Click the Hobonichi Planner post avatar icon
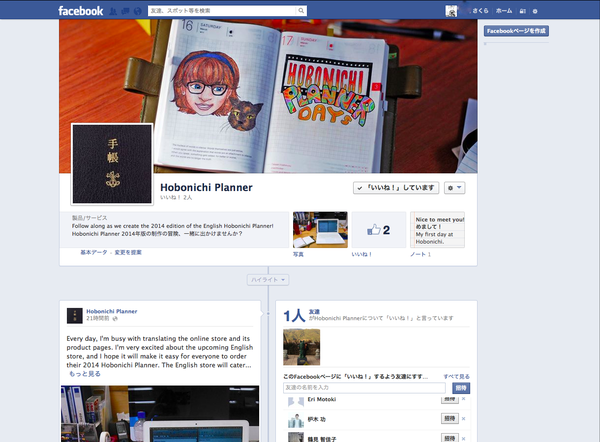 75,315
